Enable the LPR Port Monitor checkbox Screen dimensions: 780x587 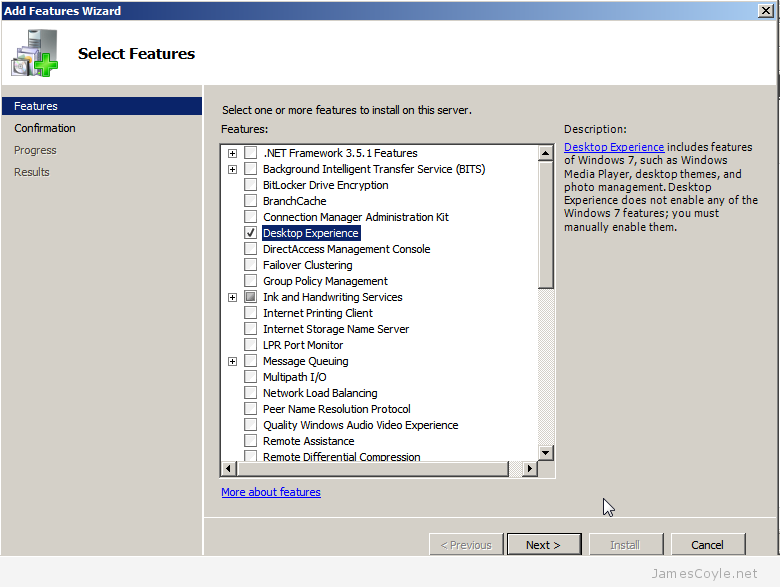(251, 344)
